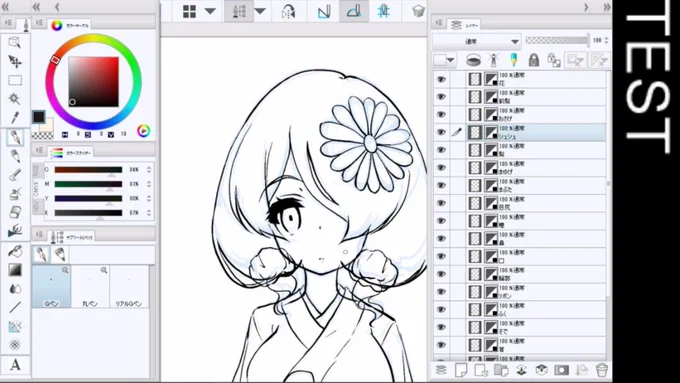Click Transfer to lower layer icon
Screen dimensions: 680x383
tap(521, 370)
